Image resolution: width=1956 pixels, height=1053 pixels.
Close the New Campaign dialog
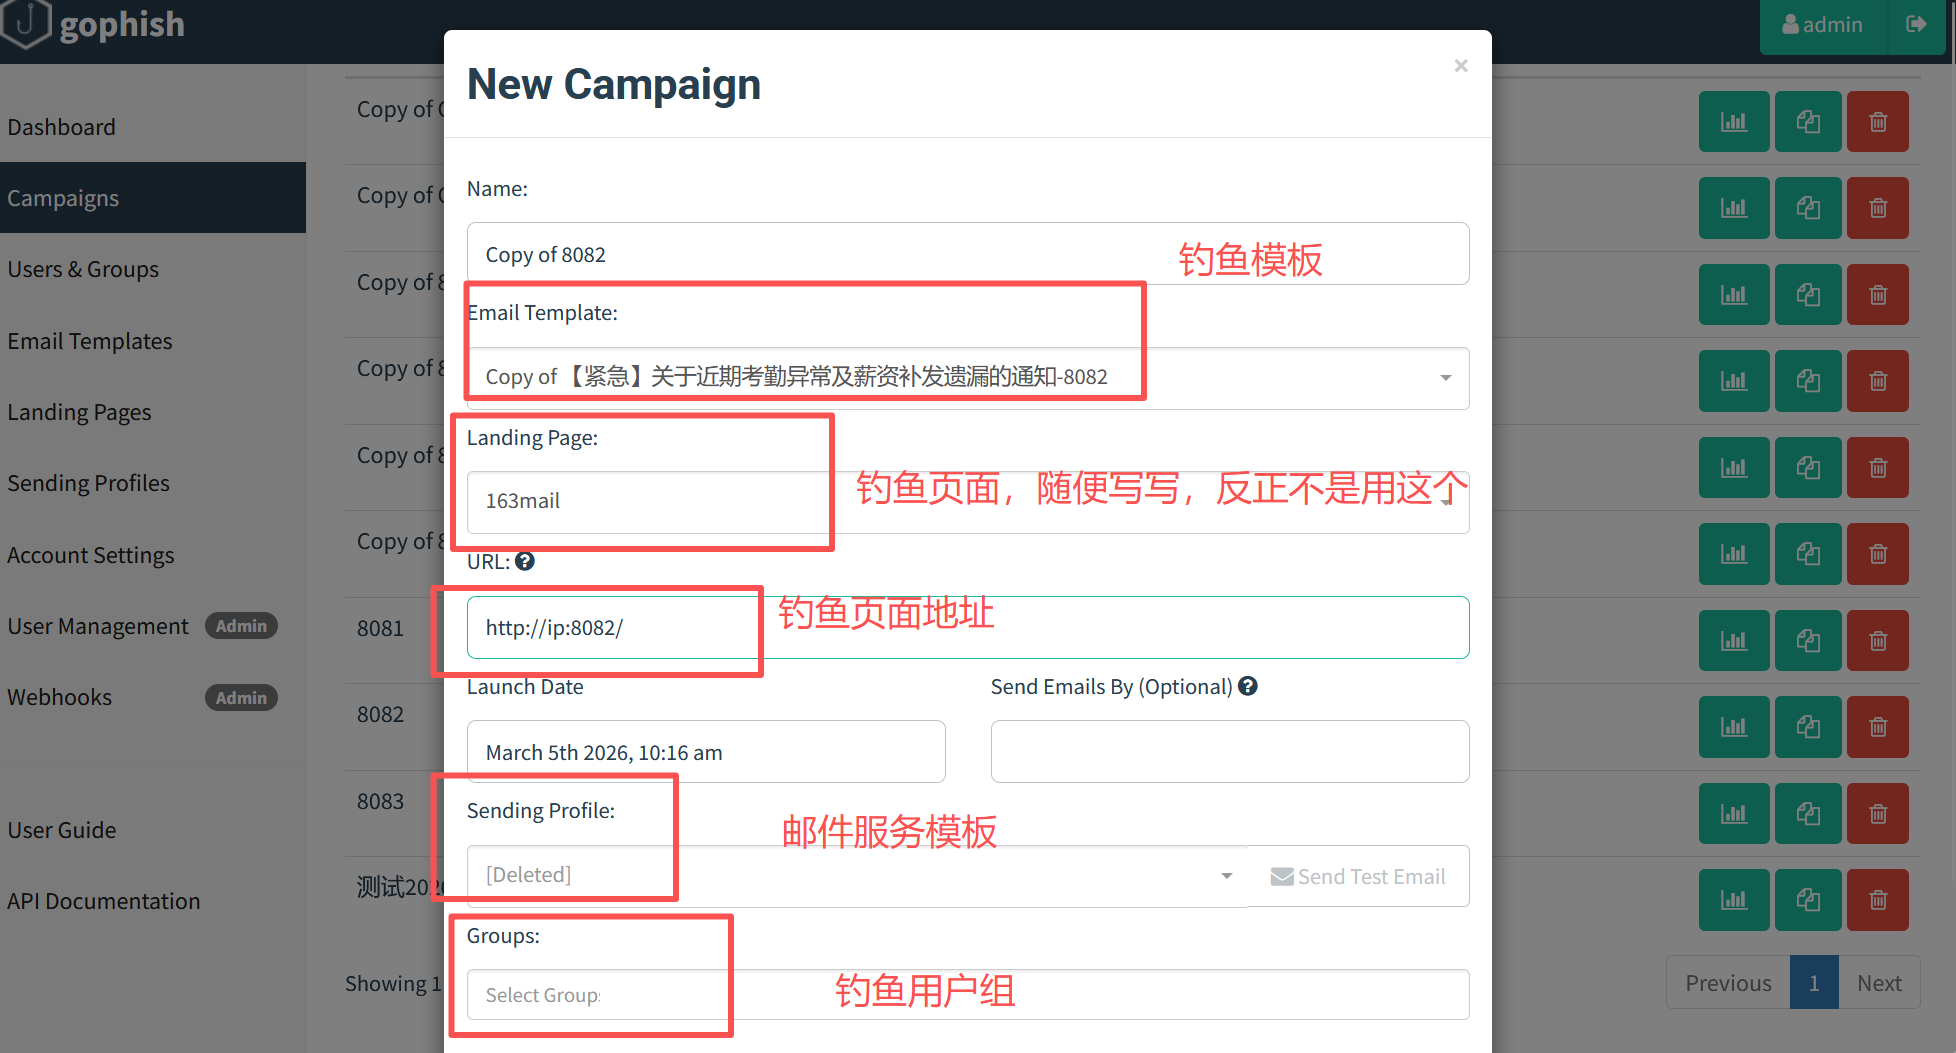1461,66
